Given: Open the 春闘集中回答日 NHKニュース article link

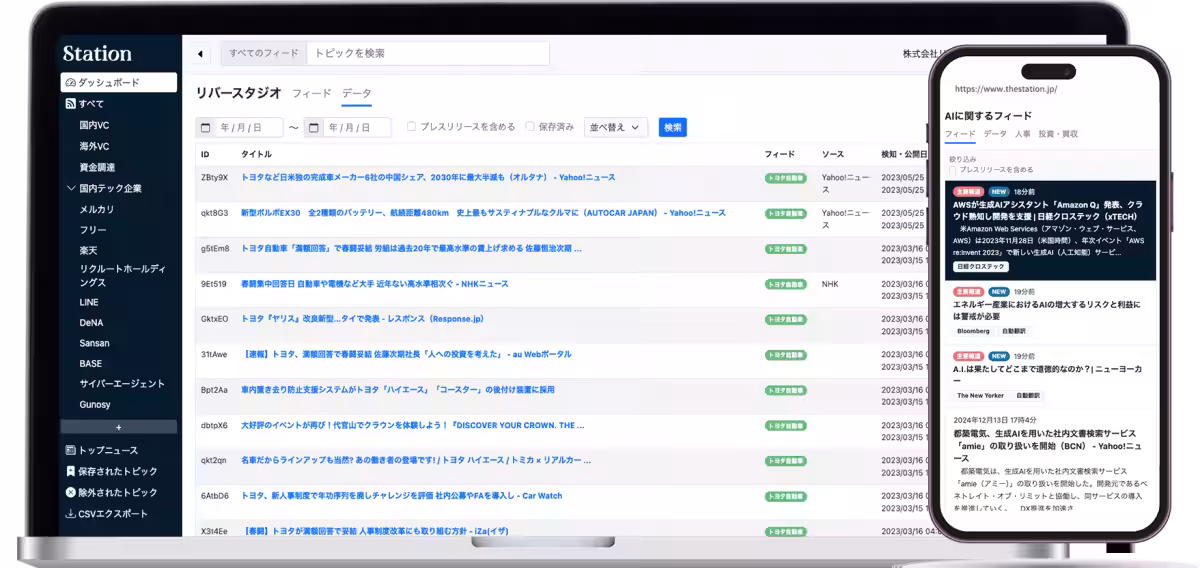Looking at the screenshot, I should coord(374,284).
